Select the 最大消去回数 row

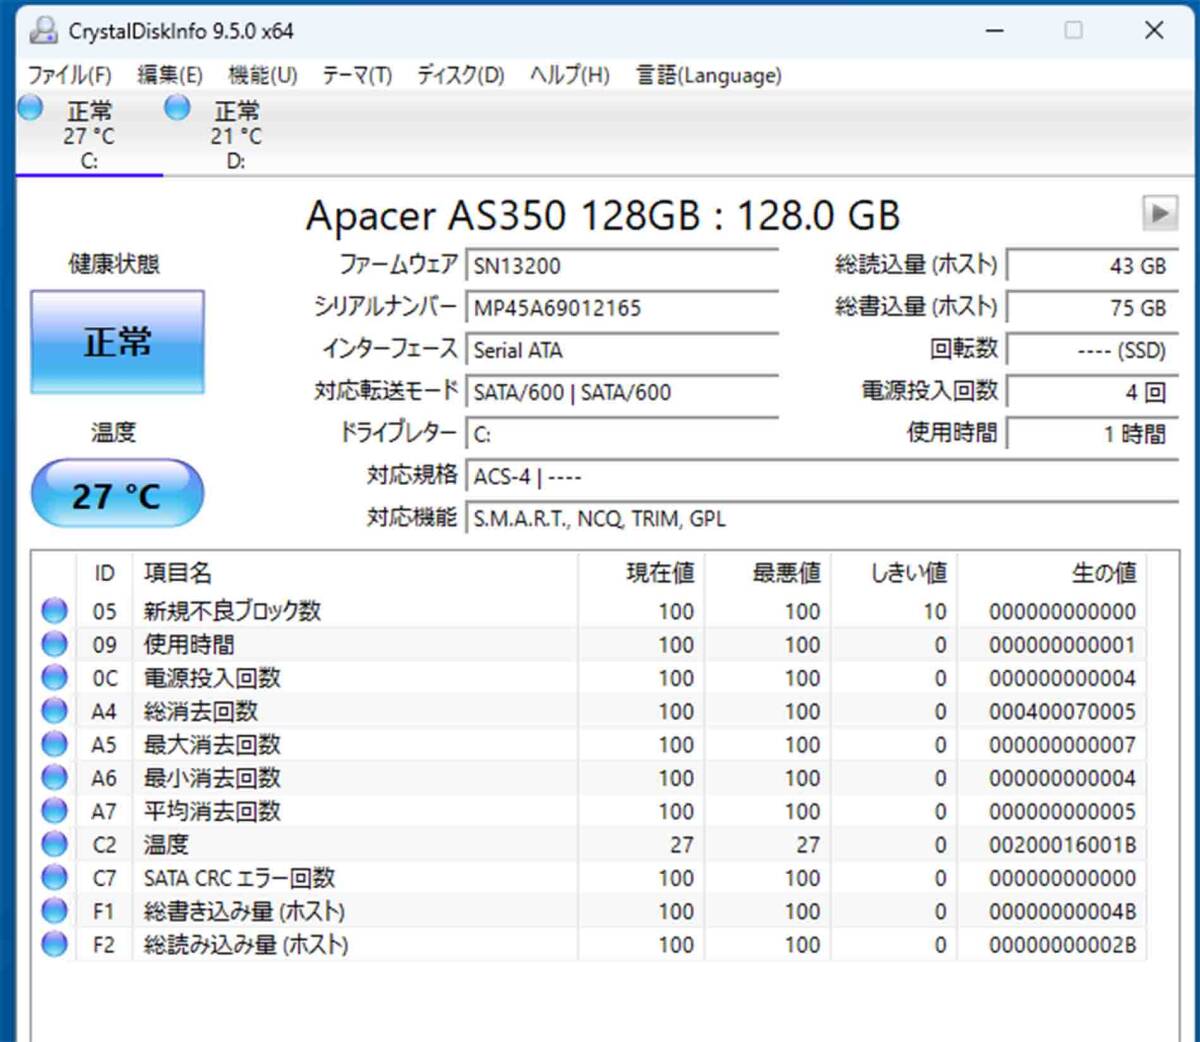[x=590, y=744]
